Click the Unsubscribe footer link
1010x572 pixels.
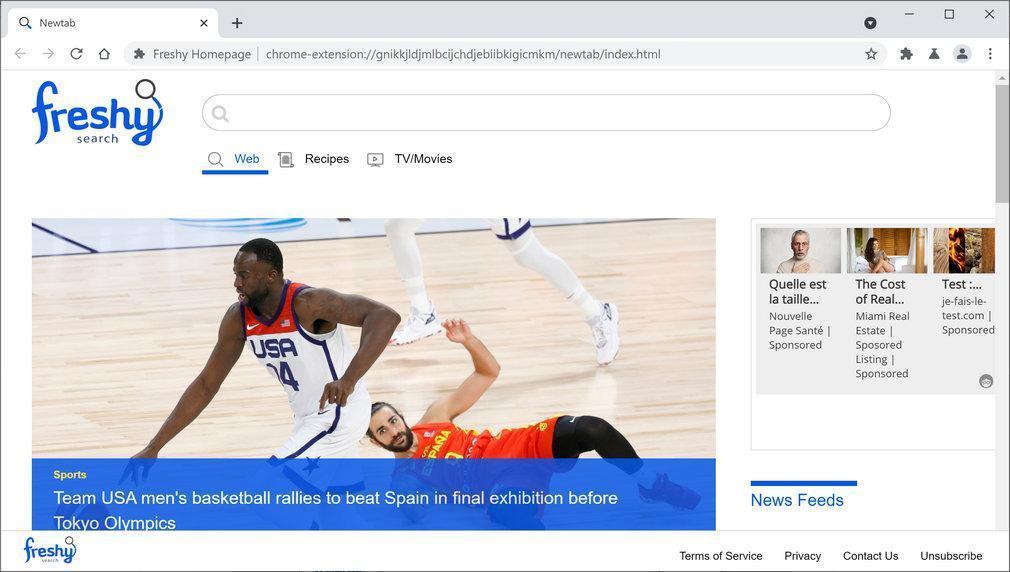[951, 556]
